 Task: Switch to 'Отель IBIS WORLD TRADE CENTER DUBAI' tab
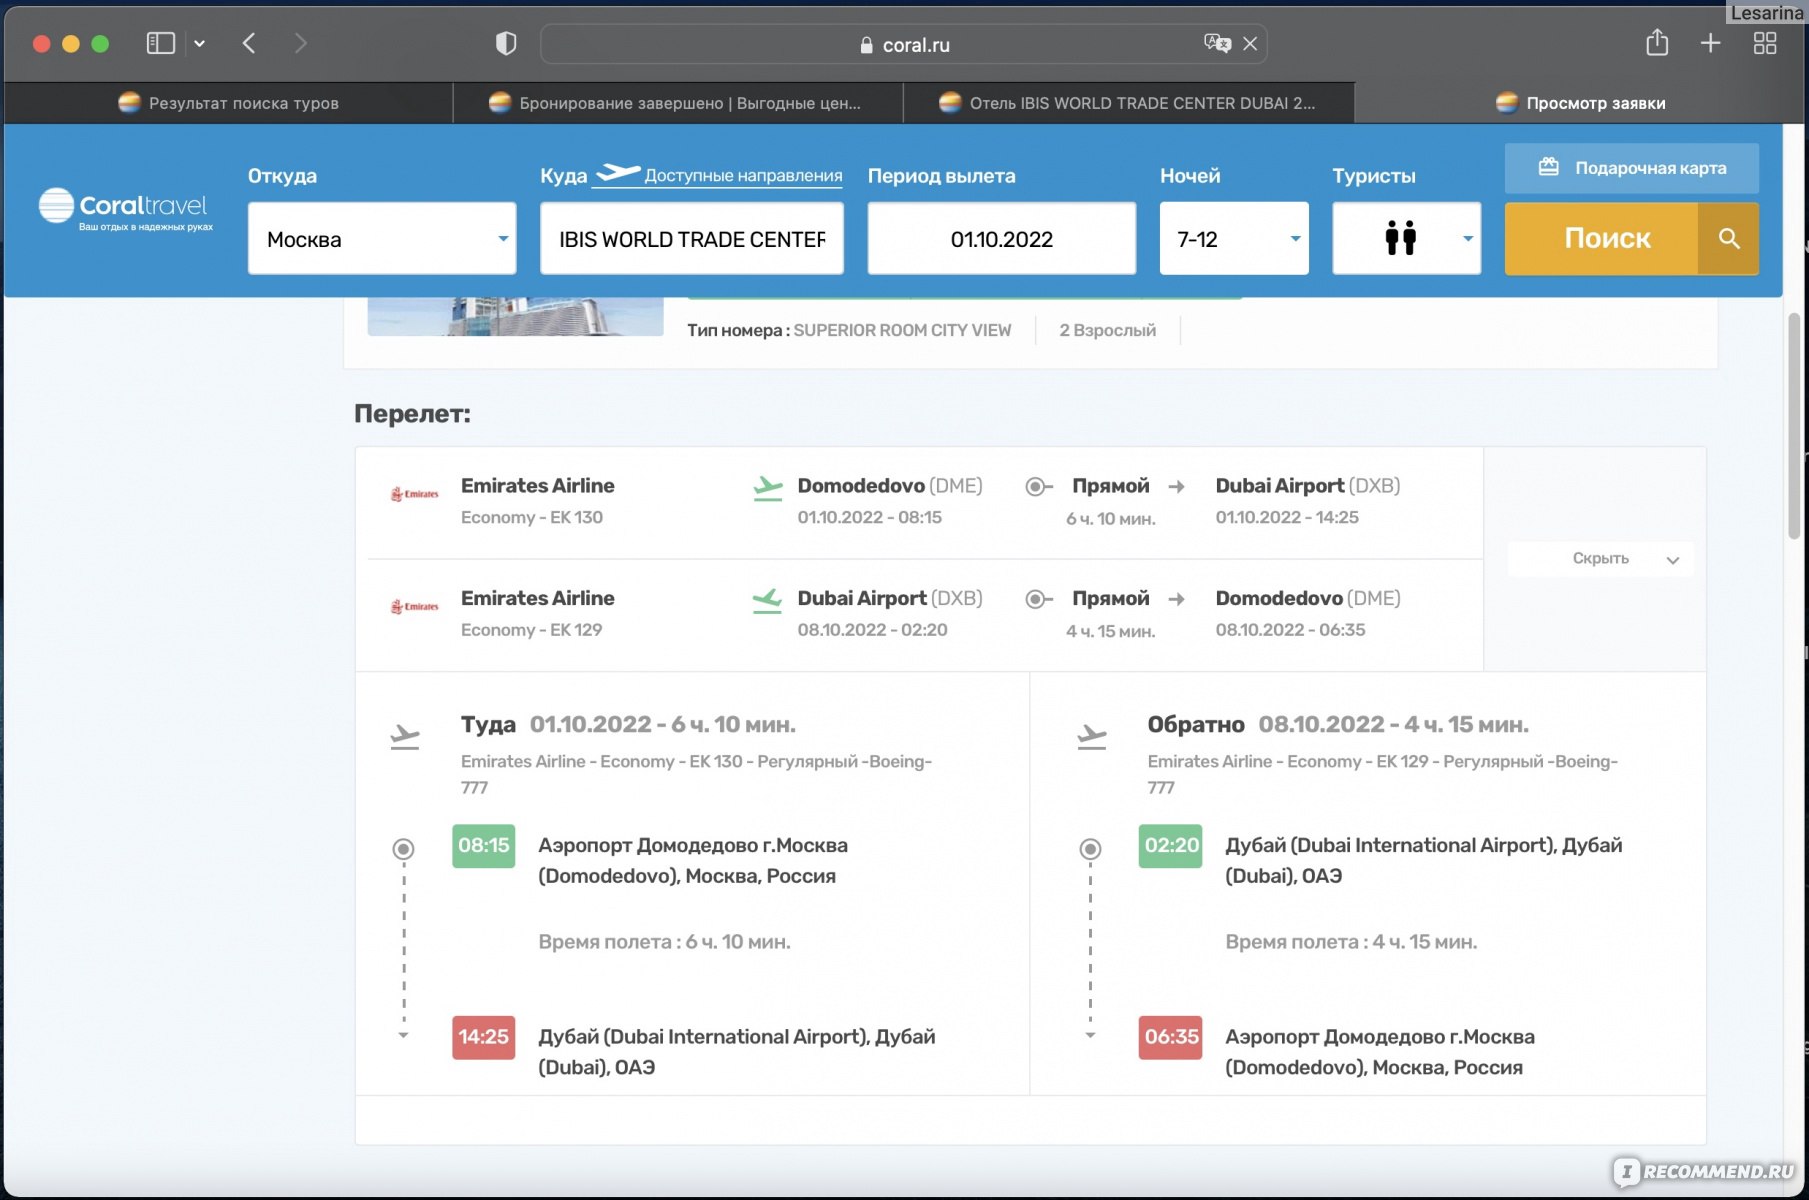[x=1128, y=103]
